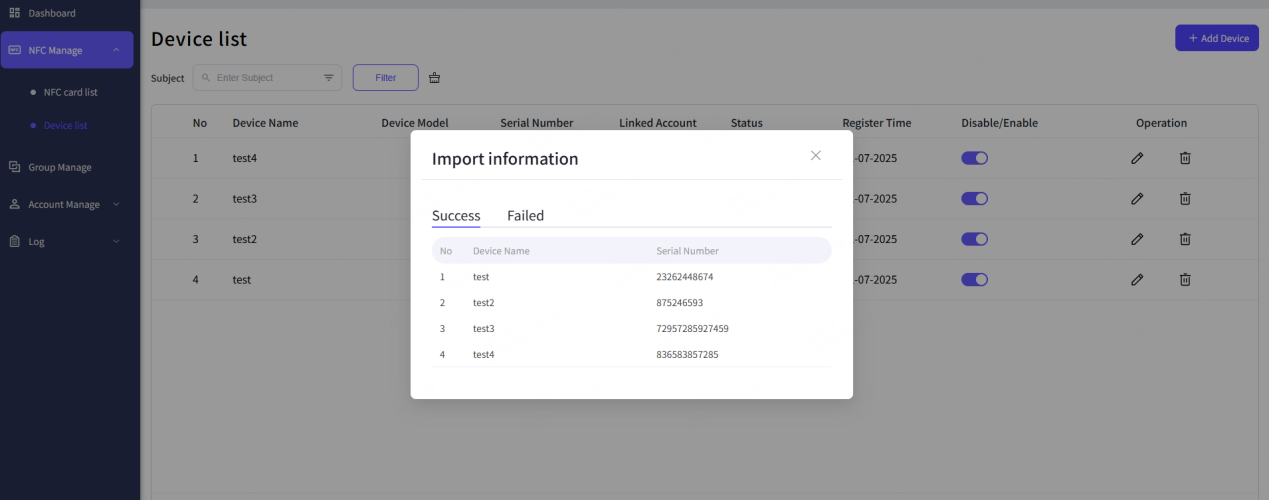Click the edit pencil icon for test4
The width and height of the screenshot is (1269, 500).
pyautogui.click(x=1137, y=158)
